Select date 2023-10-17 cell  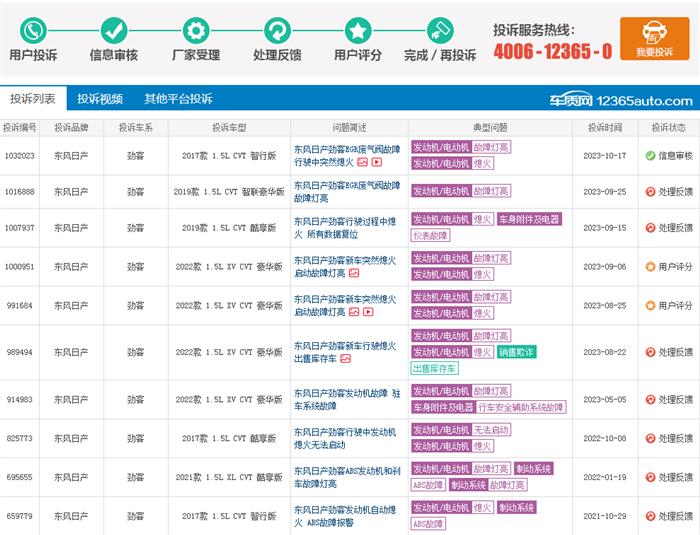pos(605,156)
